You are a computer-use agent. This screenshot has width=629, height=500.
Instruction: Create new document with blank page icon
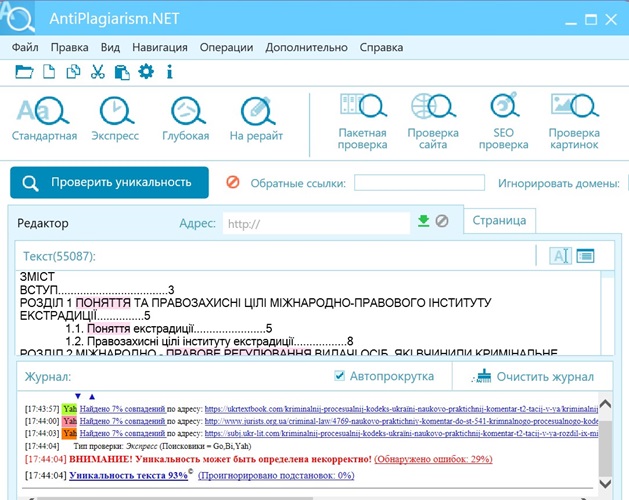49,72
